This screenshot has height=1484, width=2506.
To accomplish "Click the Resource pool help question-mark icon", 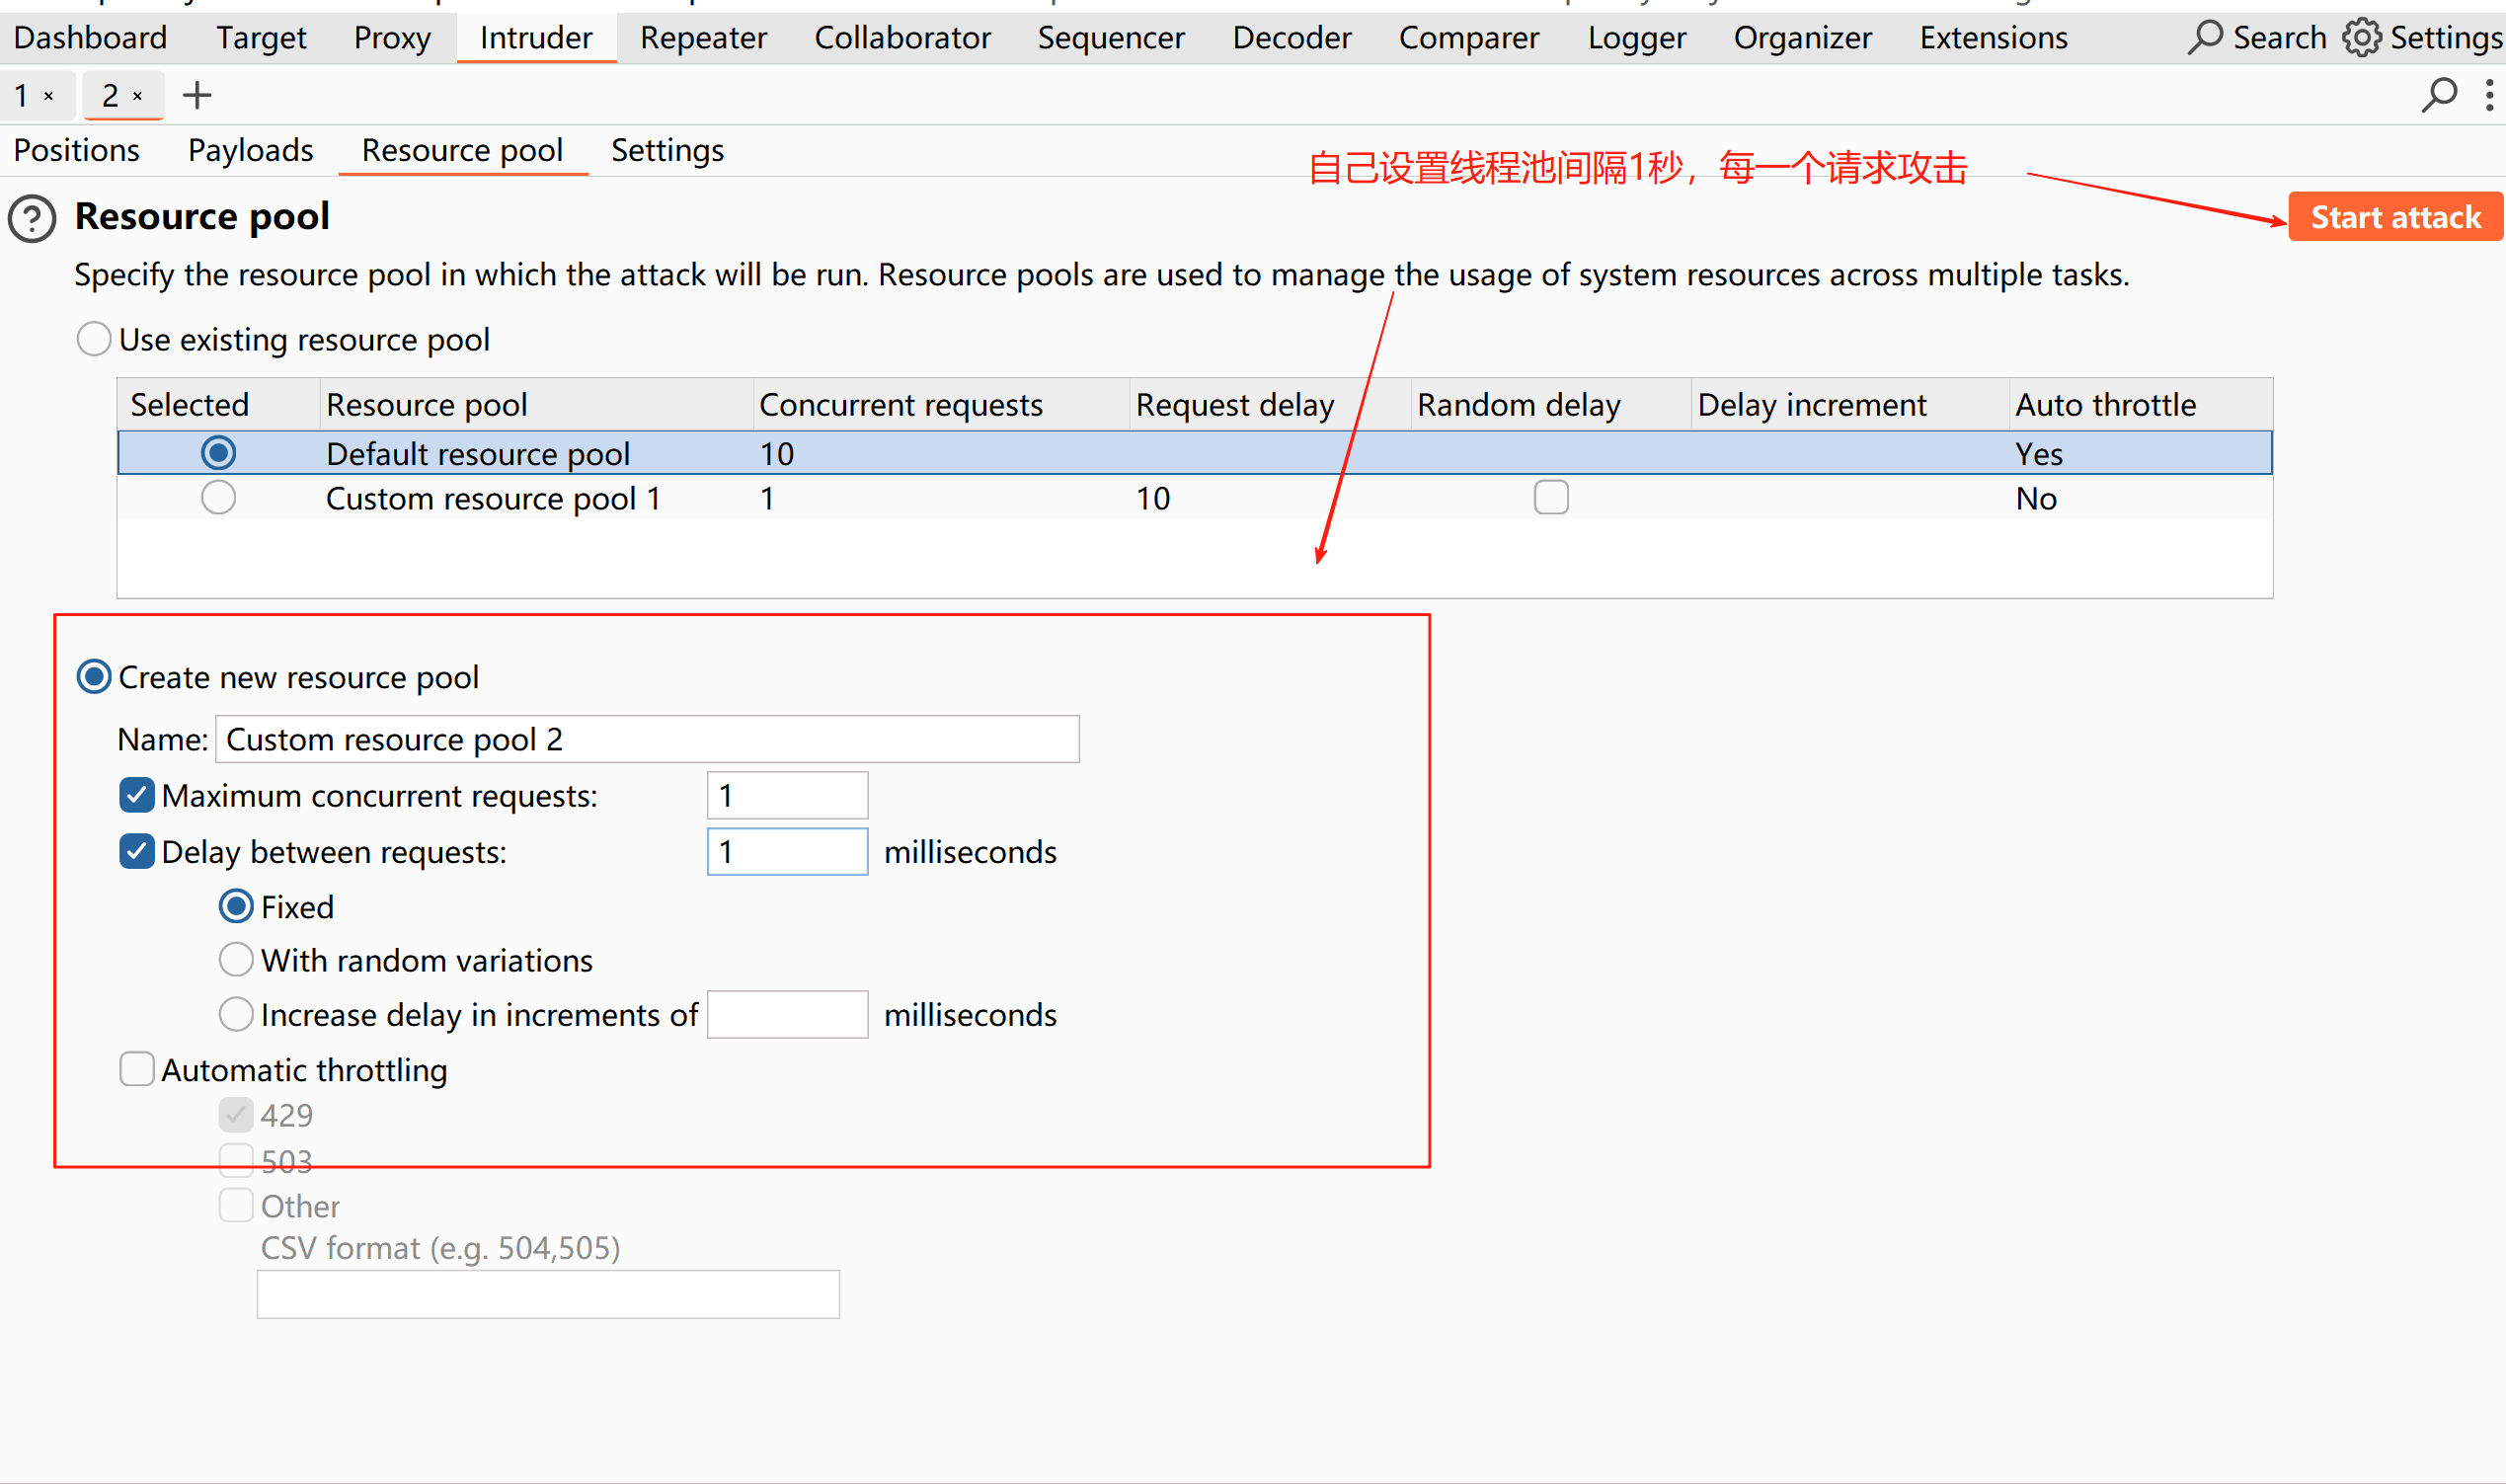I will point(32,218).
